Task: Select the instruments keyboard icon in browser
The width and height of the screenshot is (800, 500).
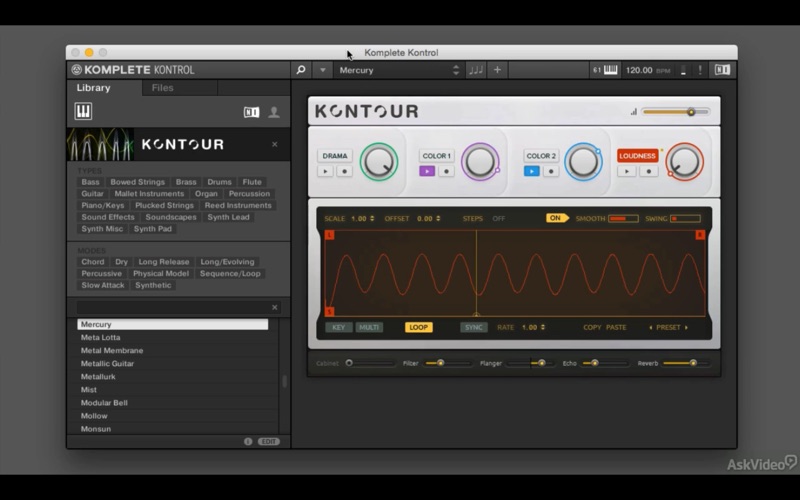Action: pyautogui.click(x=83, y=111)
